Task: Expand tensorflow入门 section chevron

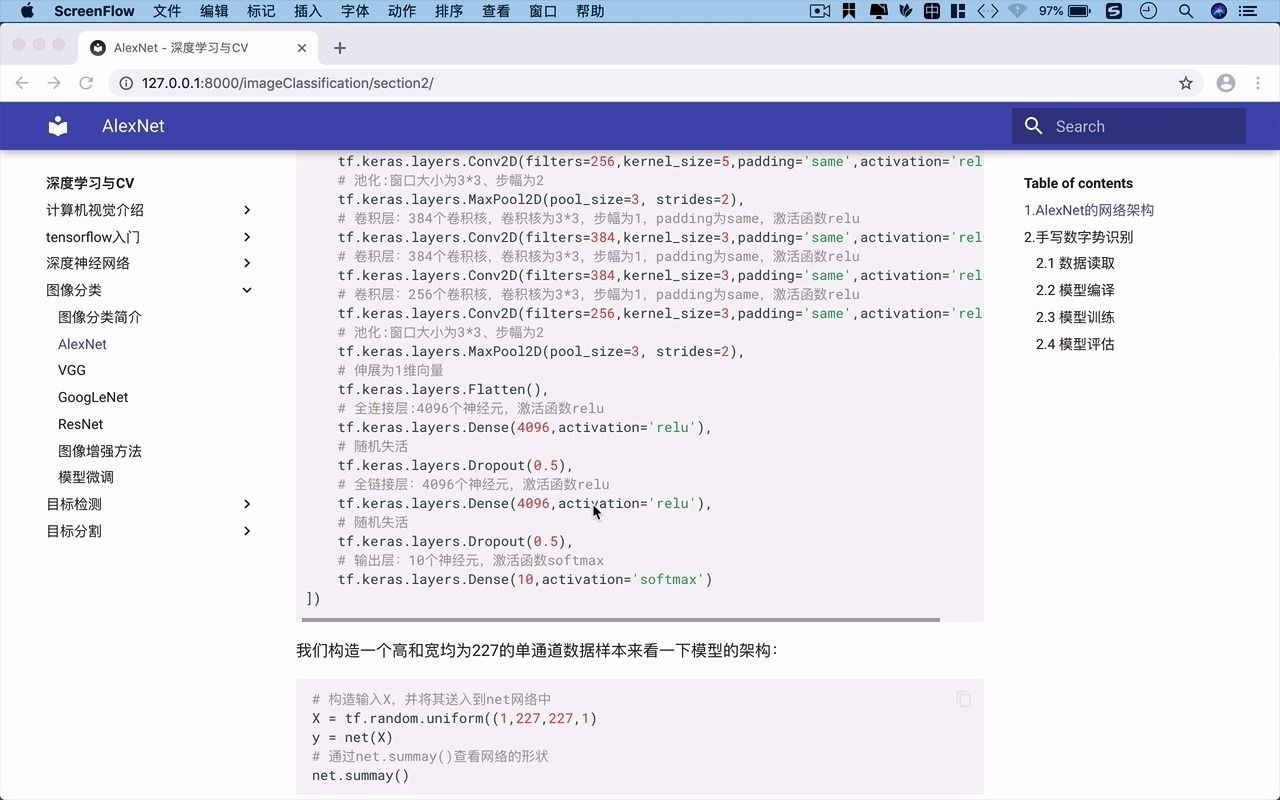Action: (x=247, y=237)
